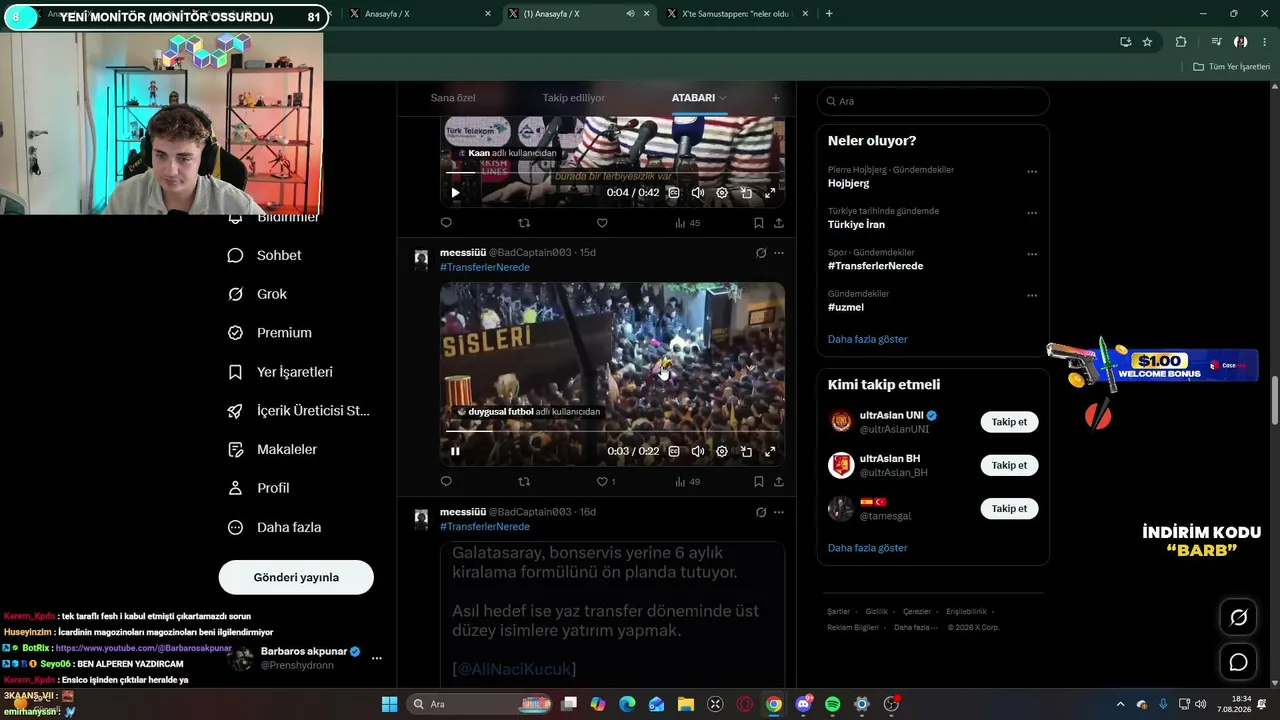Follow ultrAslan BH
The width and height of the screenshot is (1280, 720).
coord(1009,465)
